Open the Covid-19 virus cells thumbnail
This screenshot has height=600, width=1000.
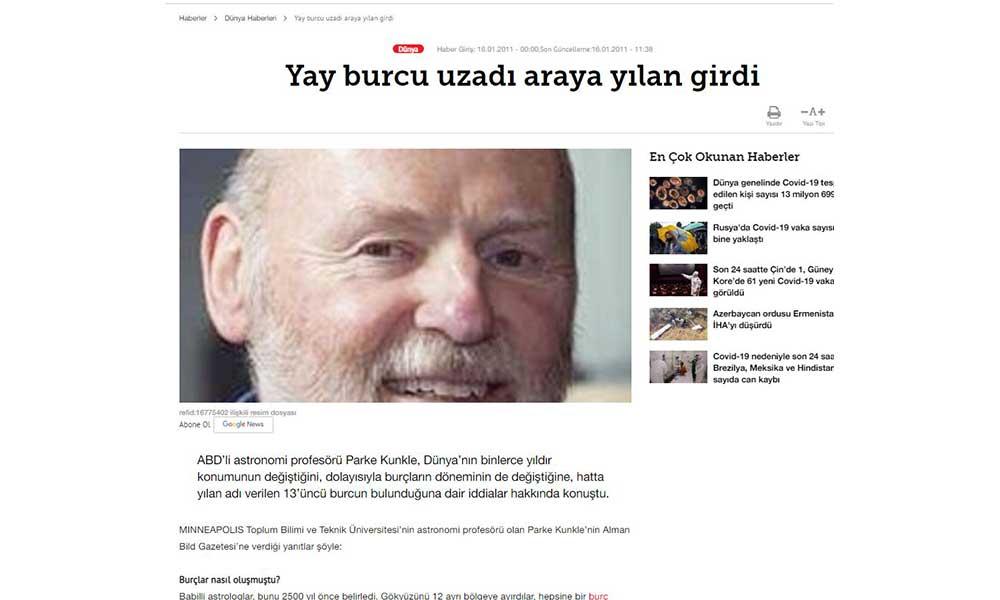[678, 193]
